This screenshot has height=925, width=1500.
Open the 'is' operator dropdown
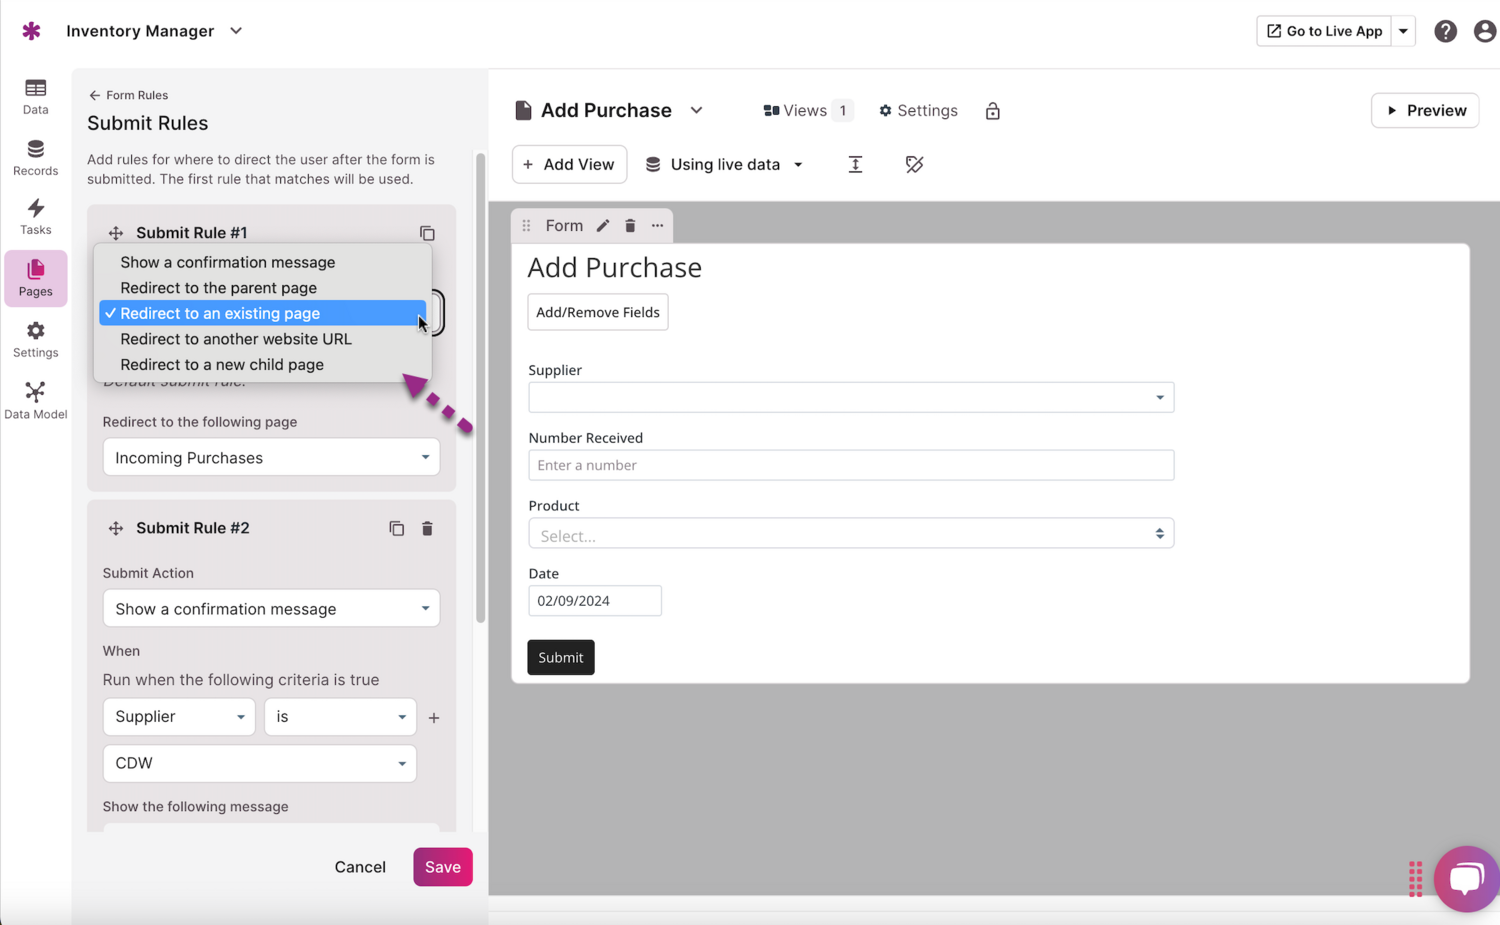coord(340,716)
